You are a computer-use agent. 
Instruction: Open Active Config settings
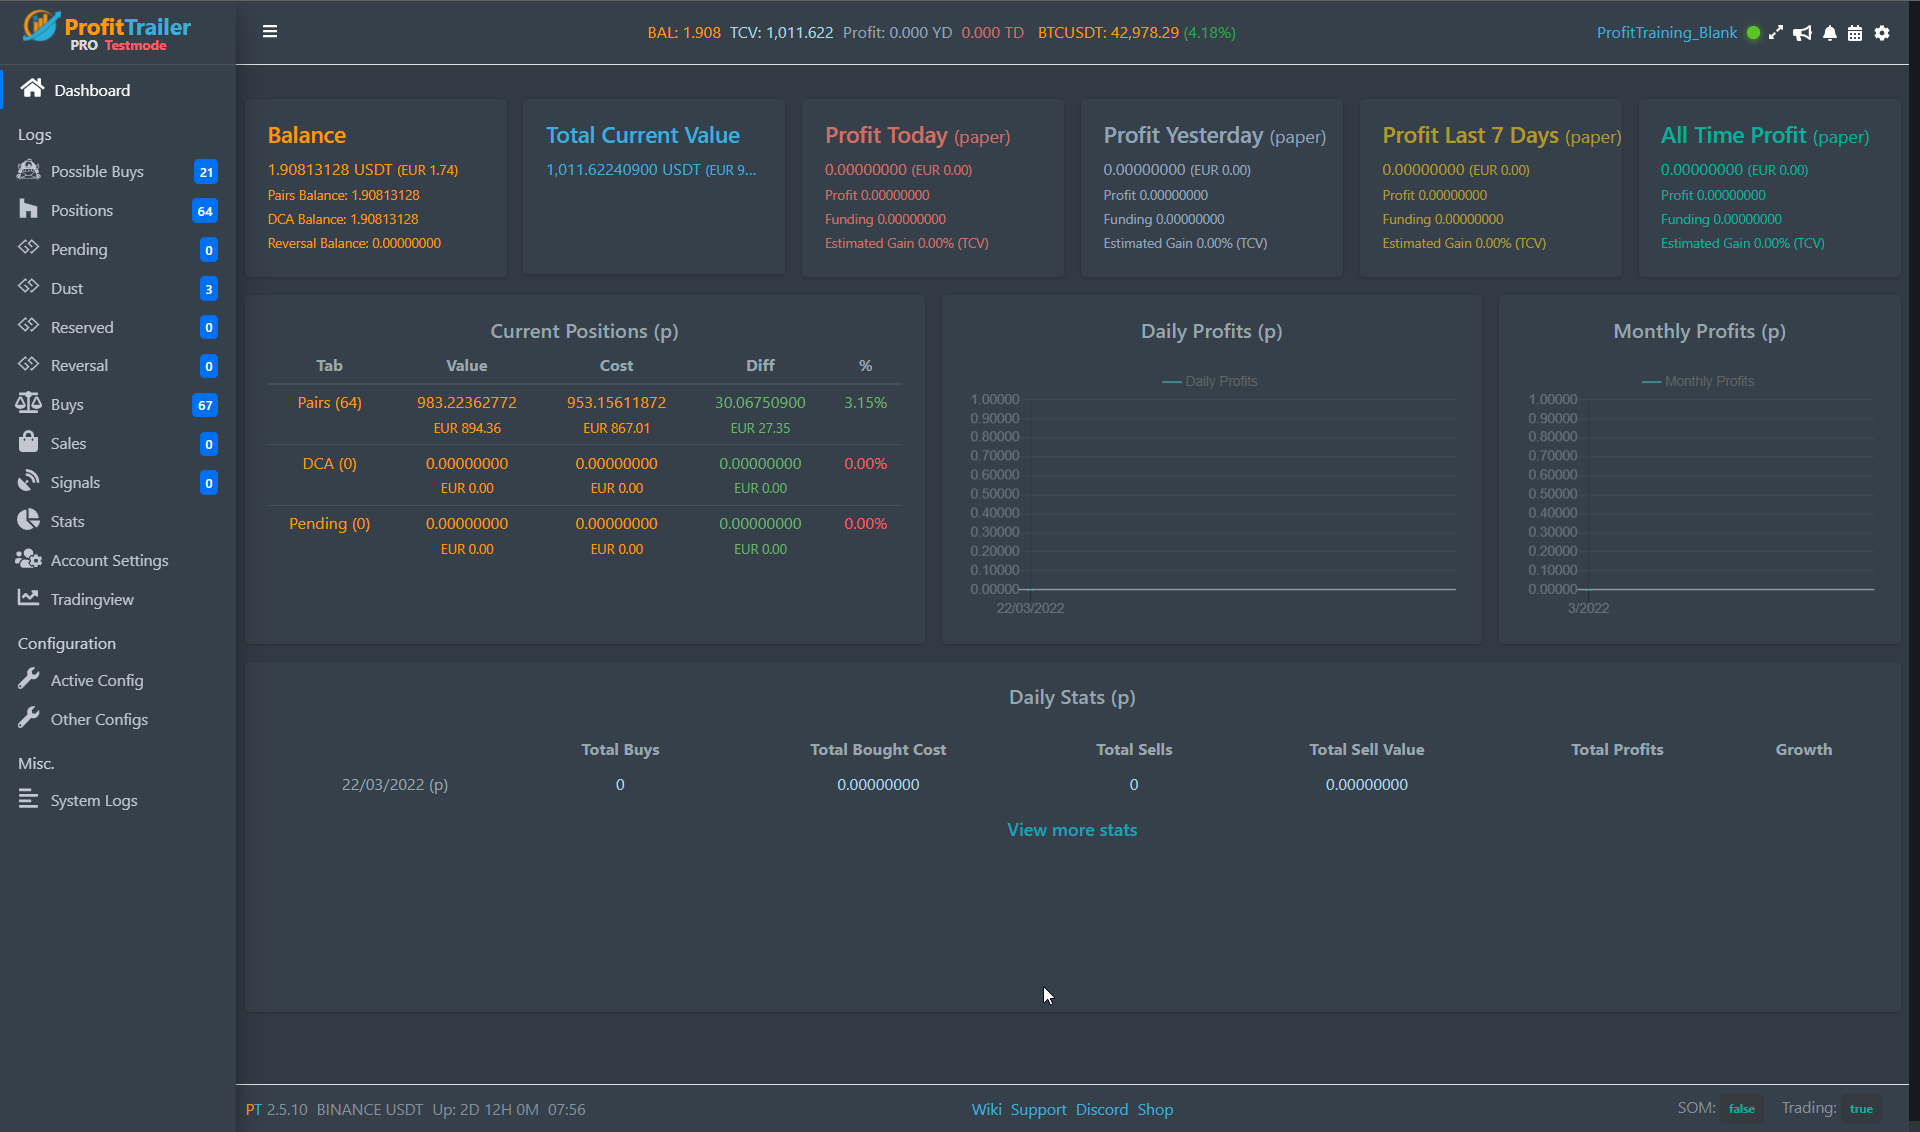(x=96, y=681)
